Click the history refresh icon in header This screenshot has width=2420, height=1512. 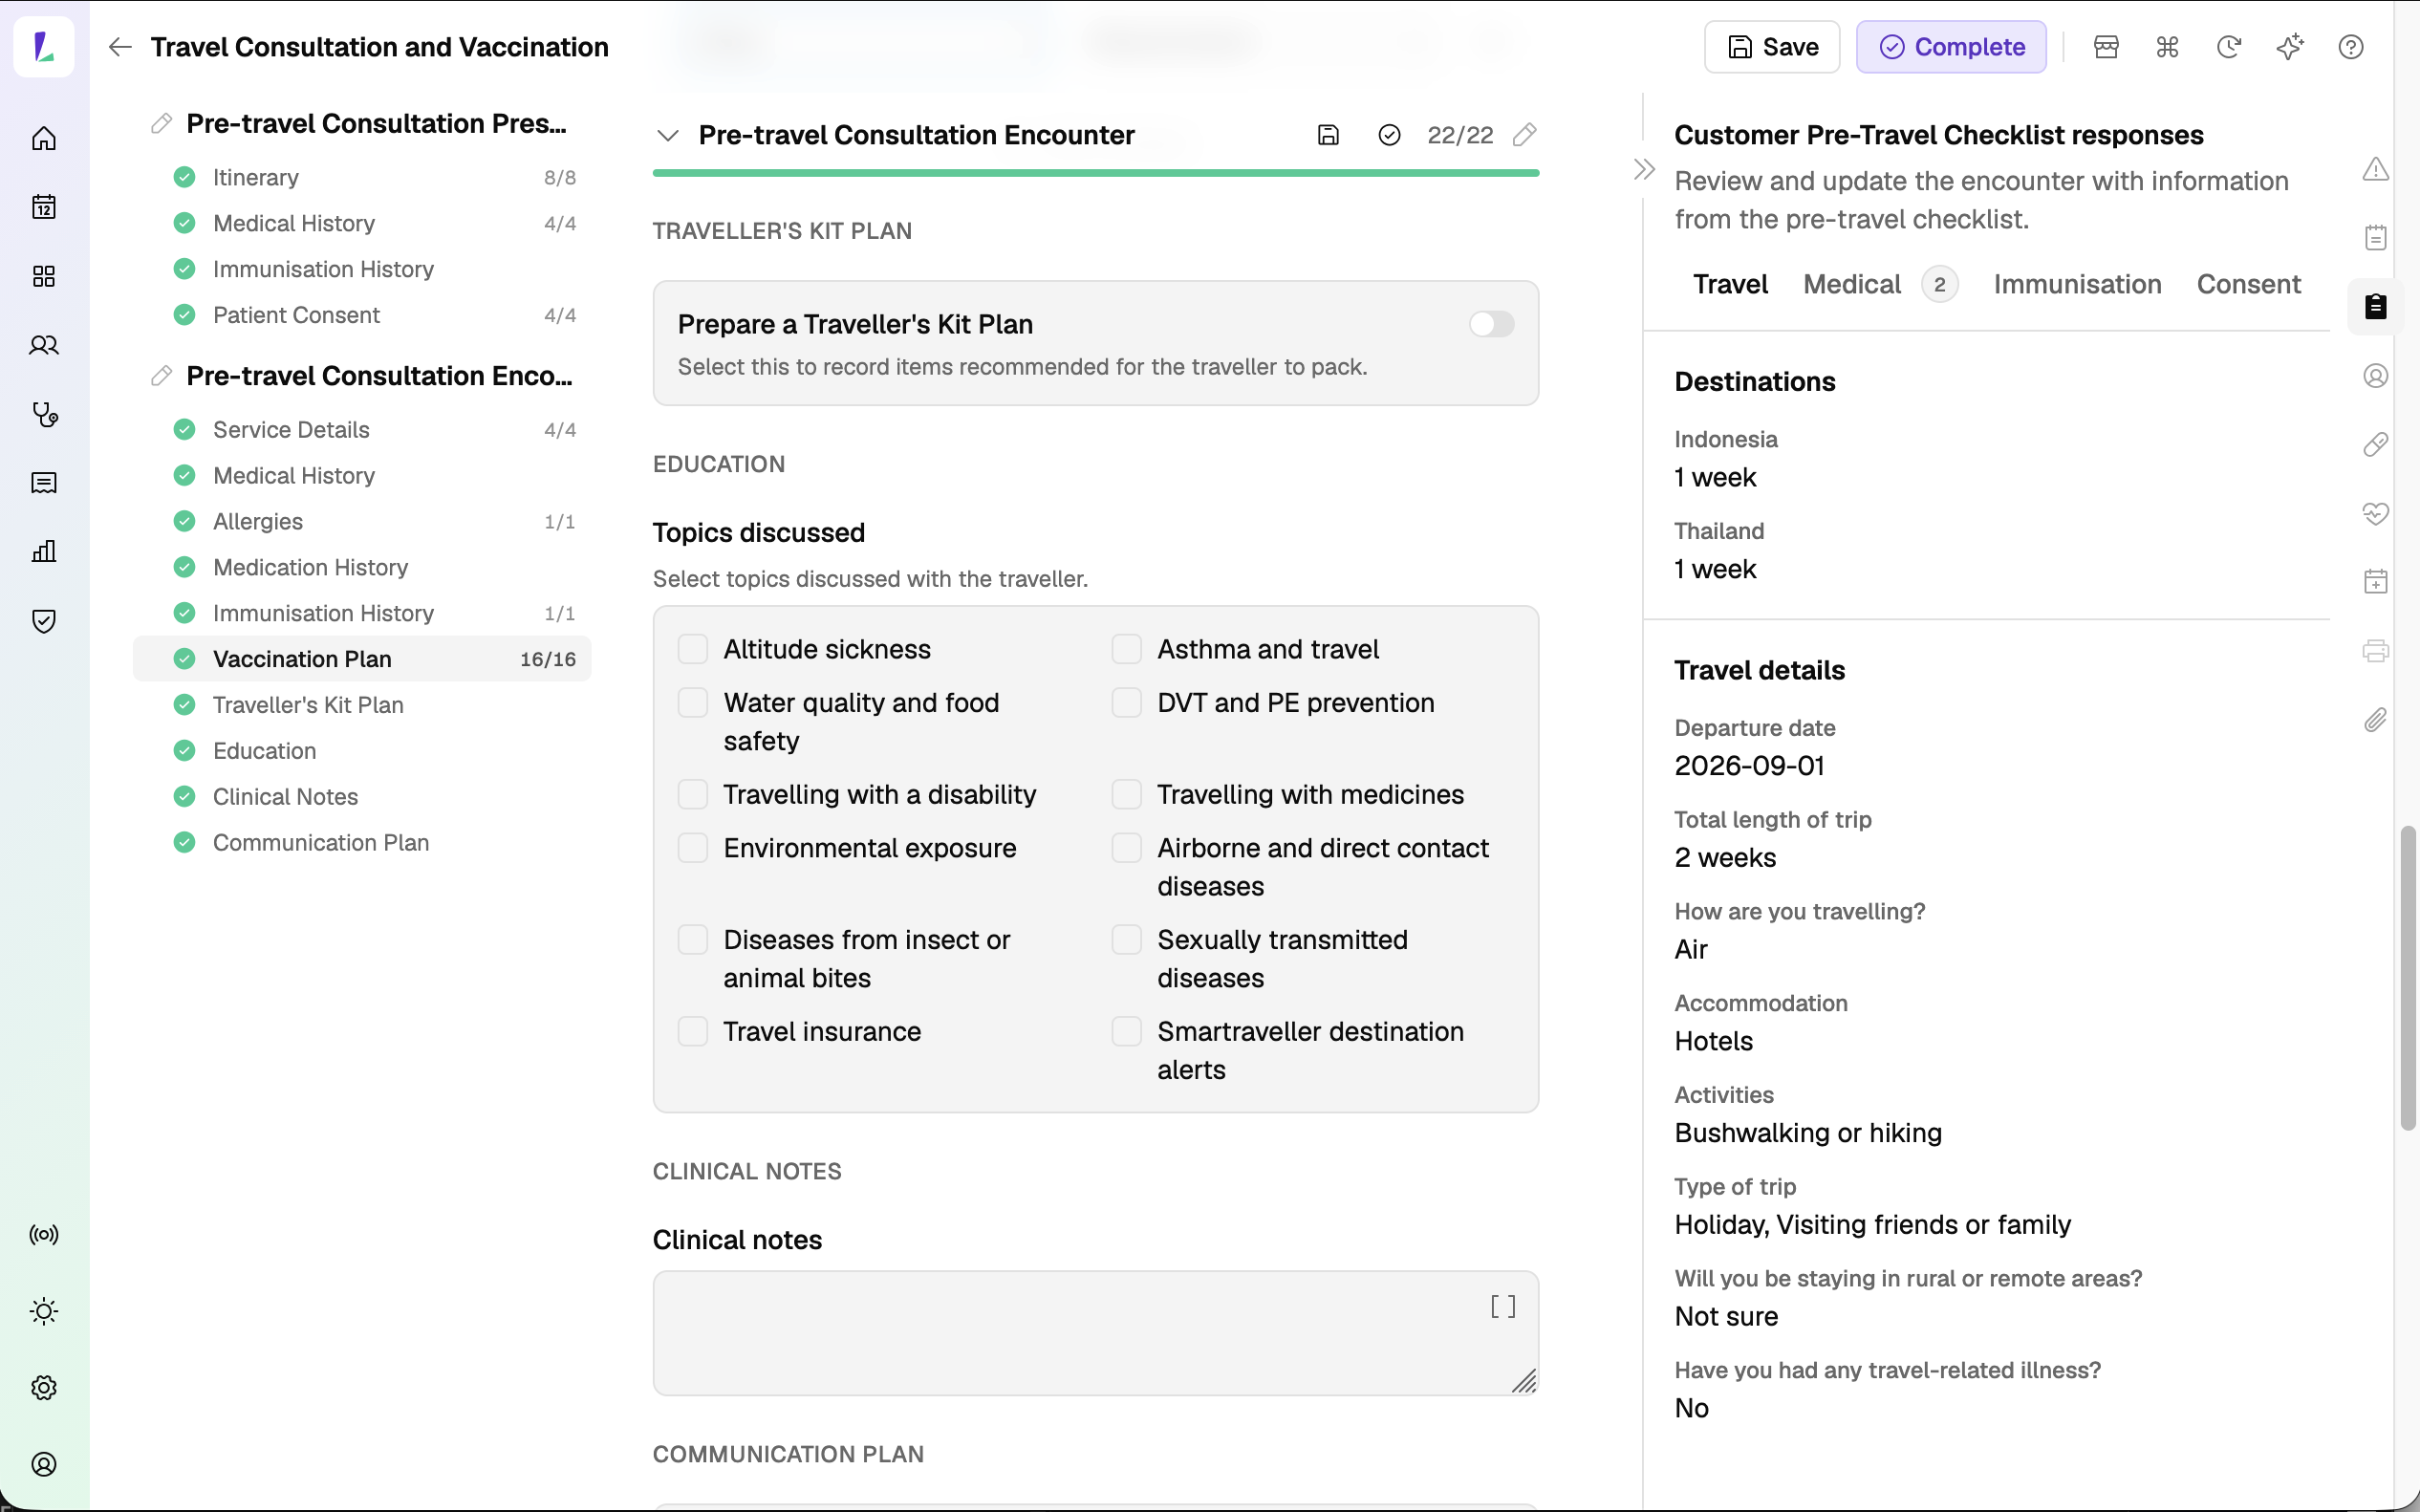[x=2229, y=47]
